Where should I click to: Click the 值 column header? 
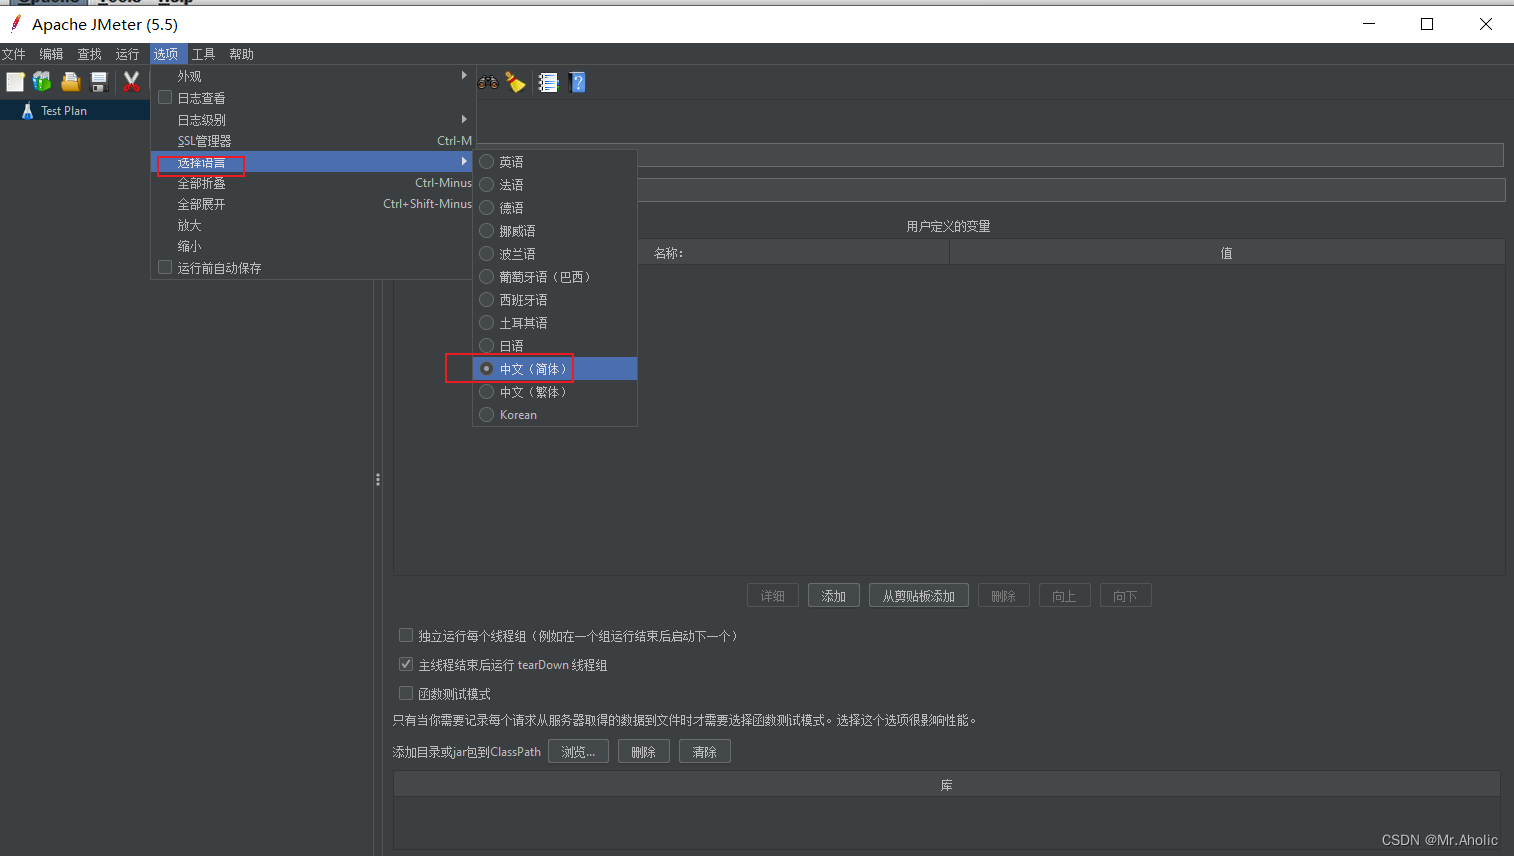pyautogui.click(x=1227, y=253)
